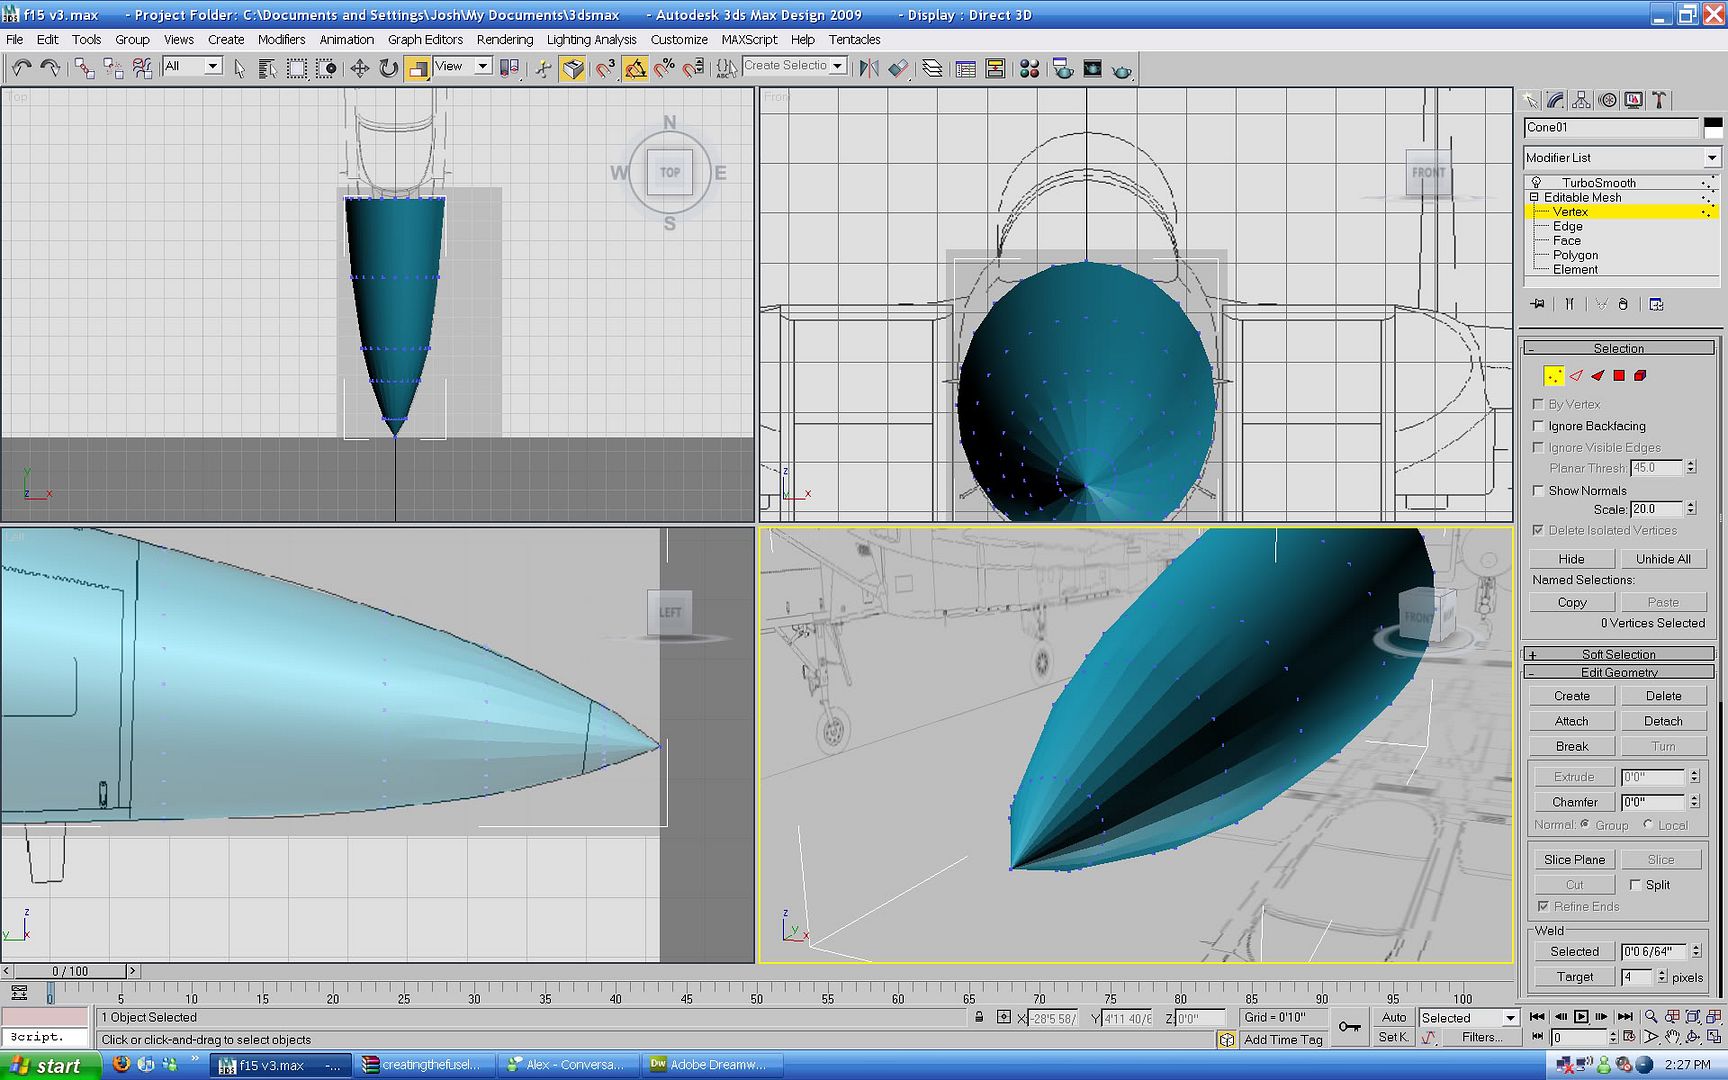
Task: Switch to the Hierarchy command panel
Action: coord(1581,100)
